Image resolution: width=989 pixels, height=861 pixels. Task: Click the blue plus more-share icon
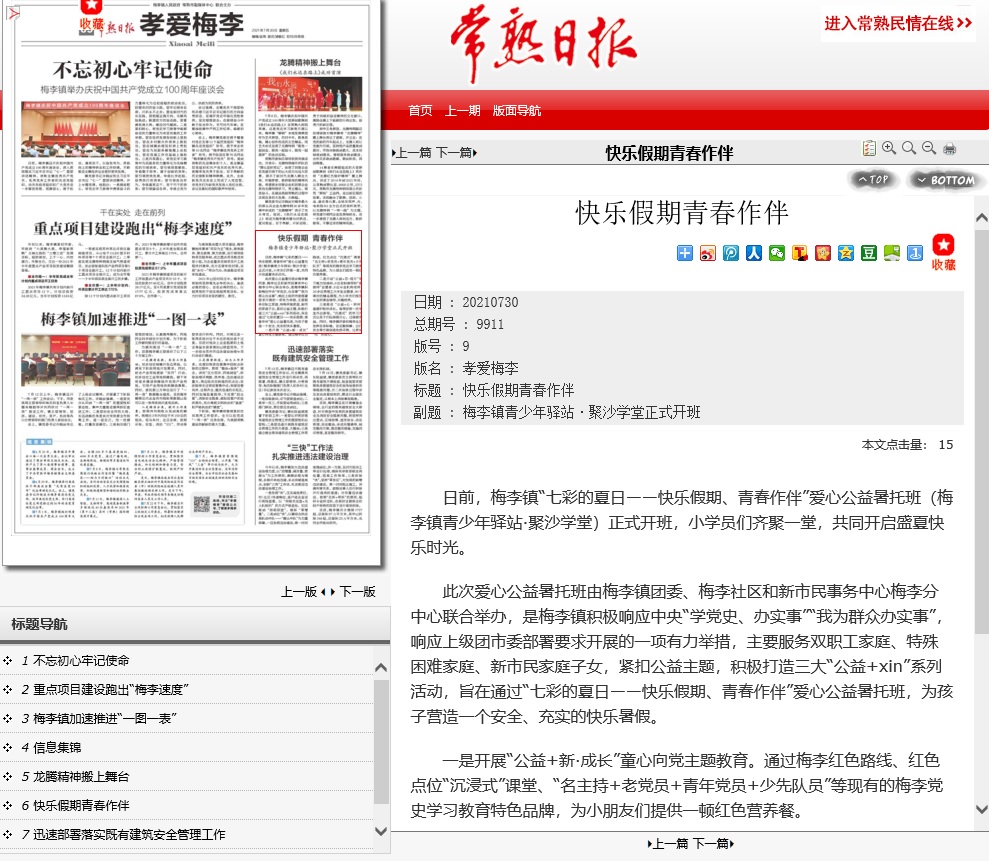pyautogui.click(x=684, y=253)
